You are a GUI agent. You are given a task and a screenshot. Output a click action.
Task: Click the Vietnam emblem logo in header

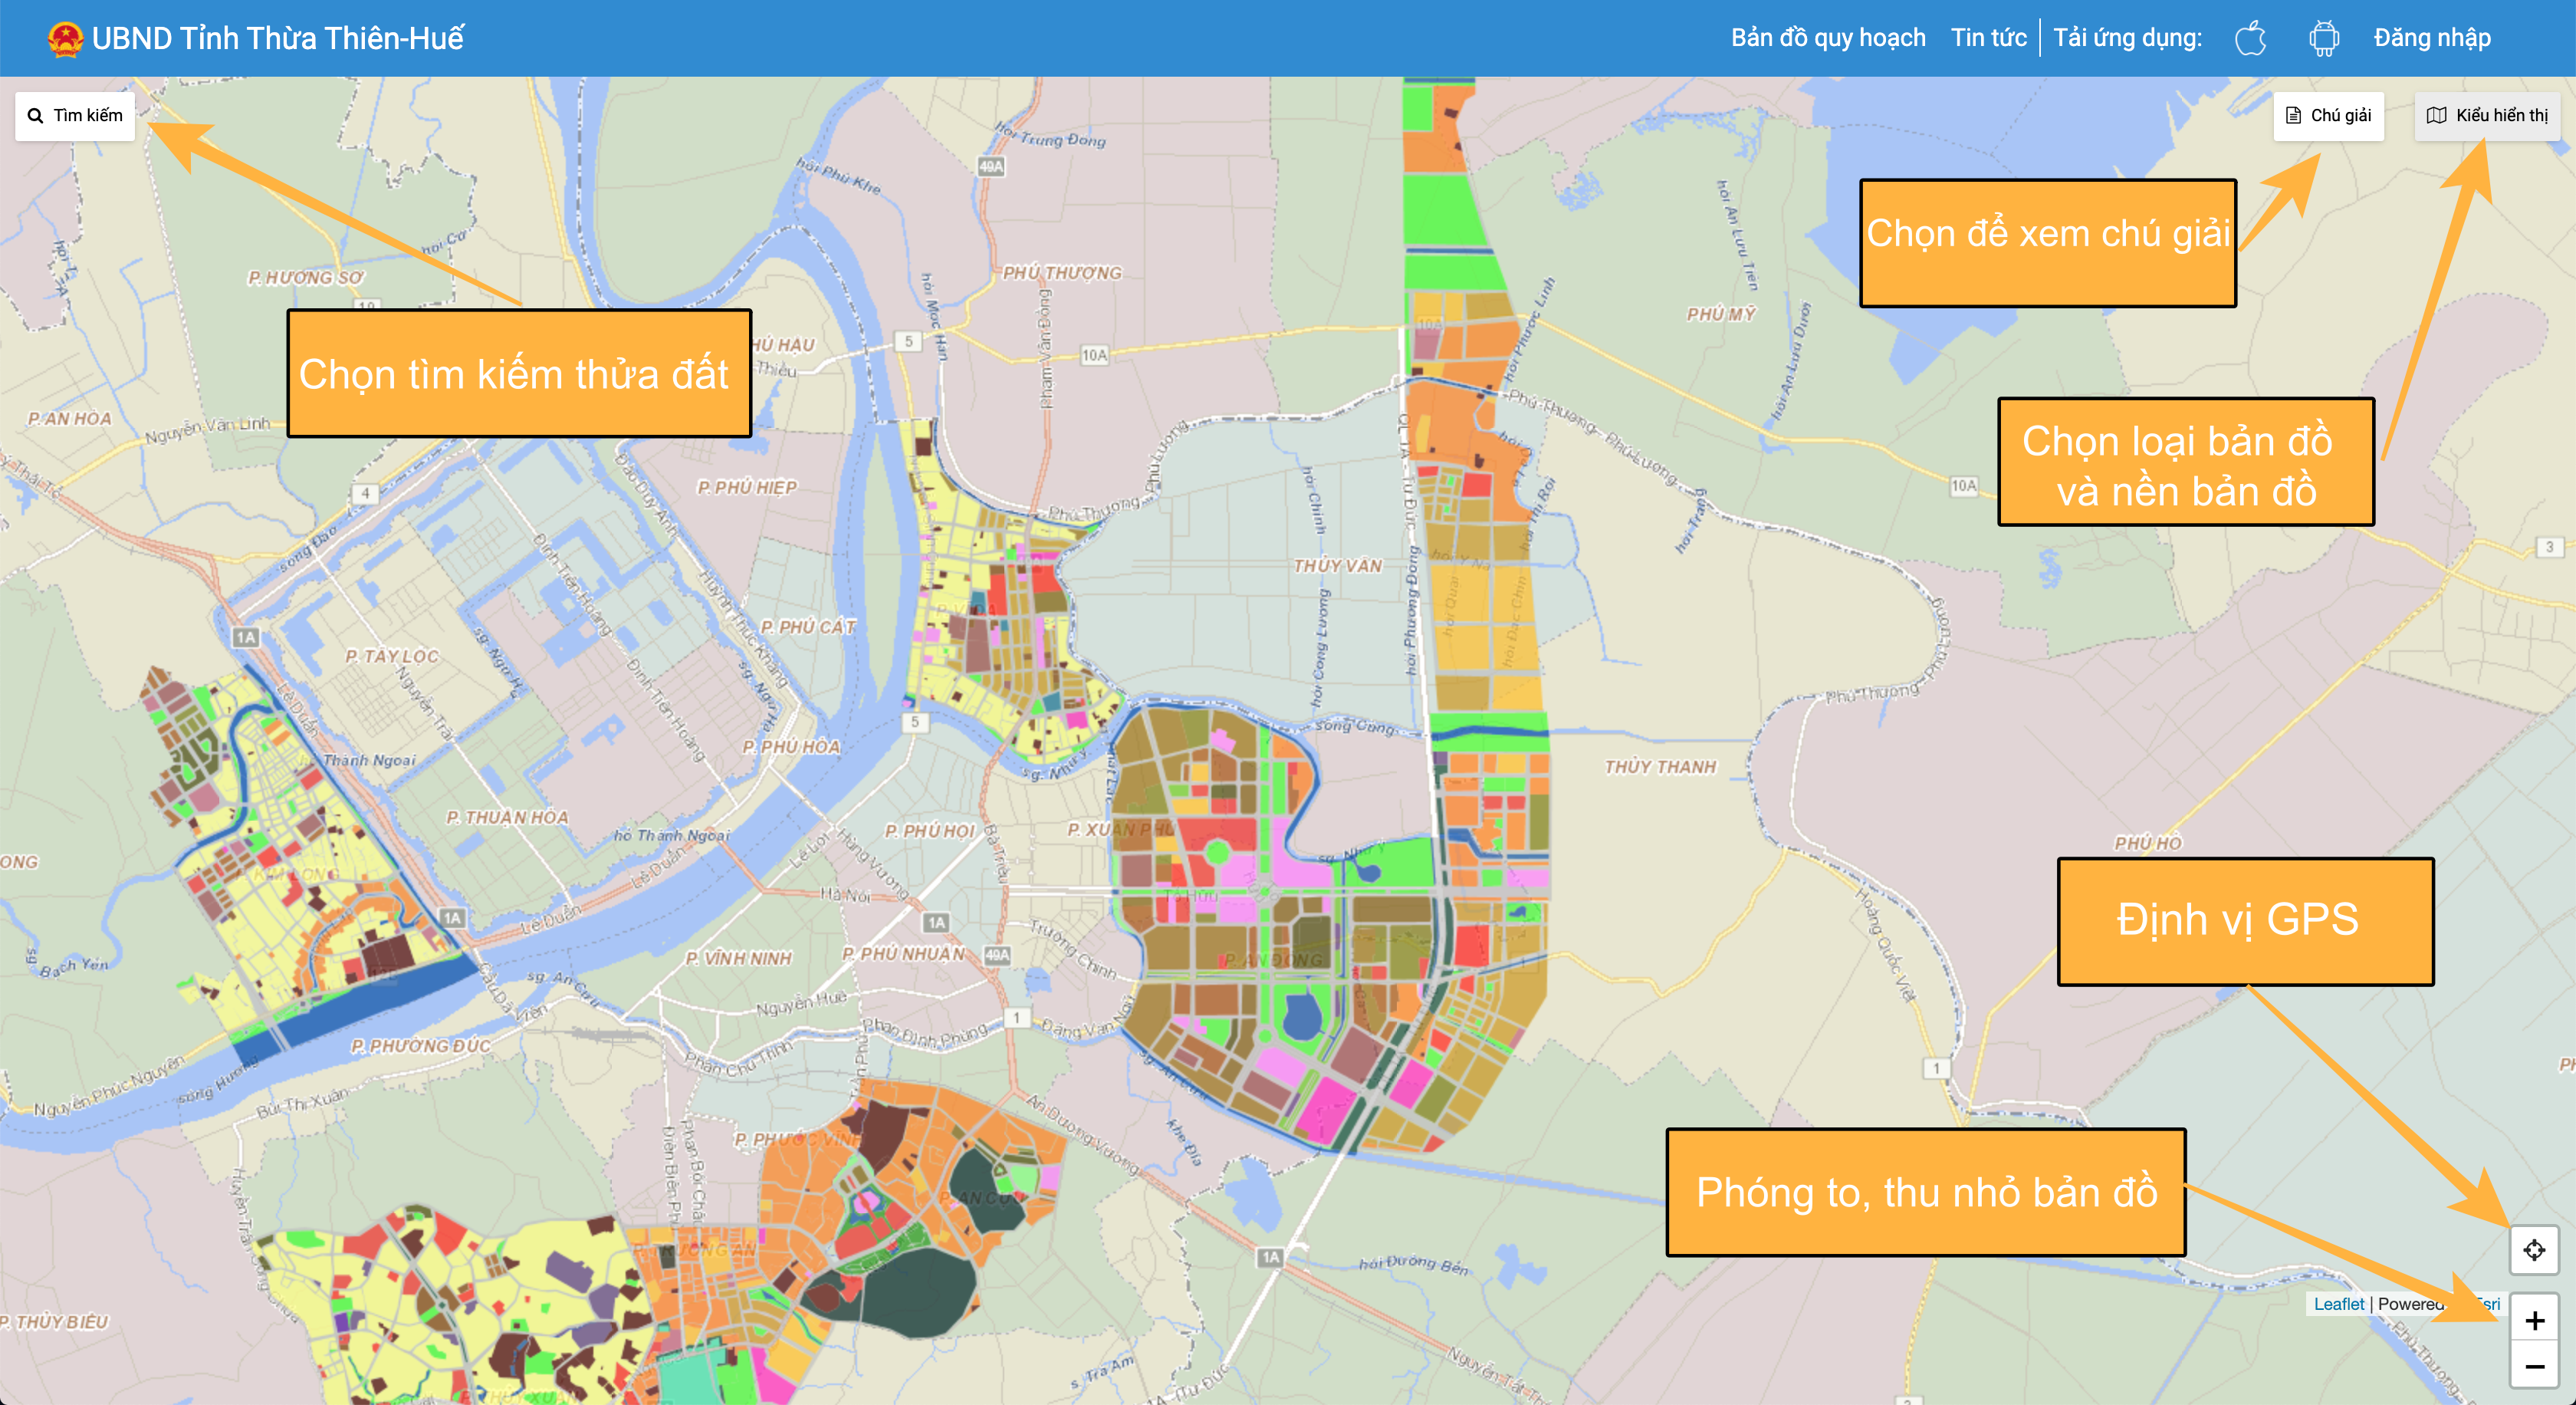66,39
